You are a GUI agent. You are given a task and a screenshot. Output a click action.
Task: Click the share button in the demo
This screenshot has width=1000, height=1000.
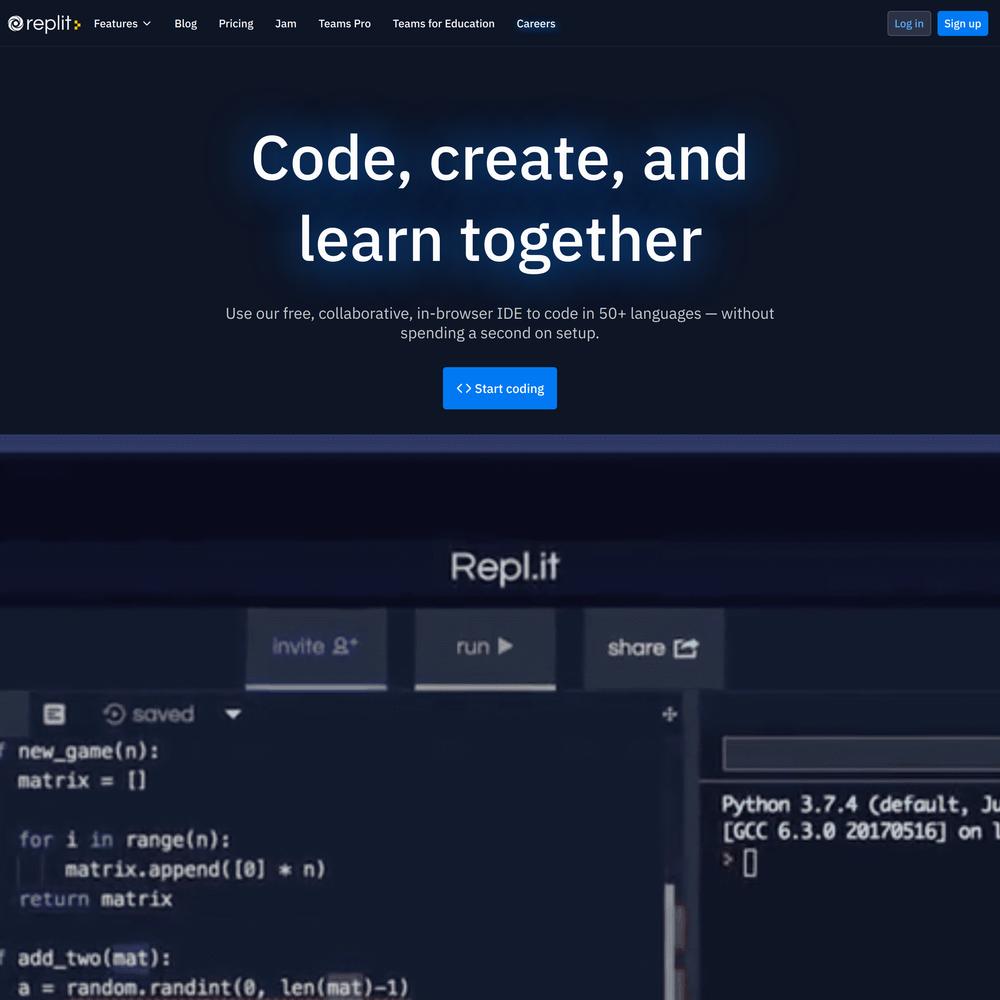tap(654, 648)
